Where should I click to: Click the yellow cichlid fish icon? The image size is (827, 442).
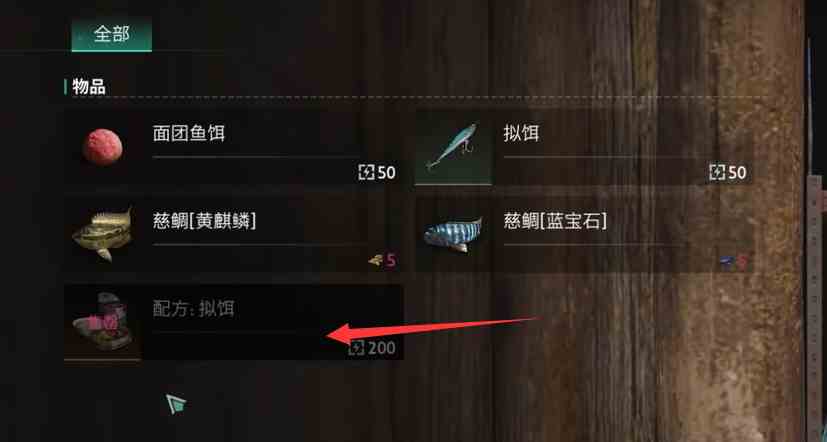[102, 234]
